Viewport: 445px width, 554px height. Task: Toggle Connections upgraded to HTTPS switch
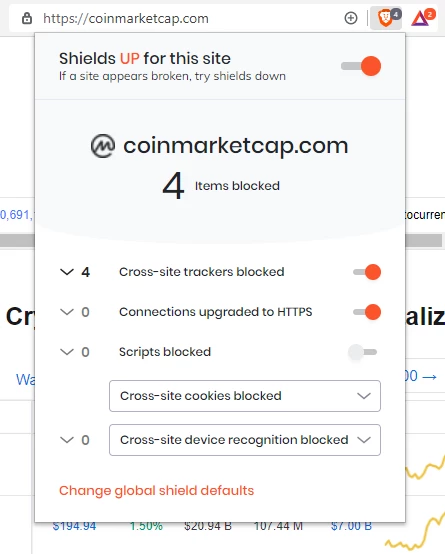click(367, 312)
